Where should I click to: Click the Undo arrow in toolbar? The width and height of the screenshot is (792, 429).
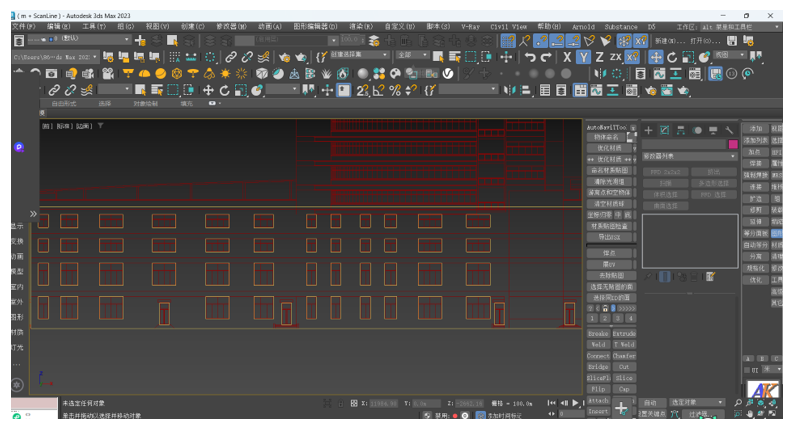530,57
